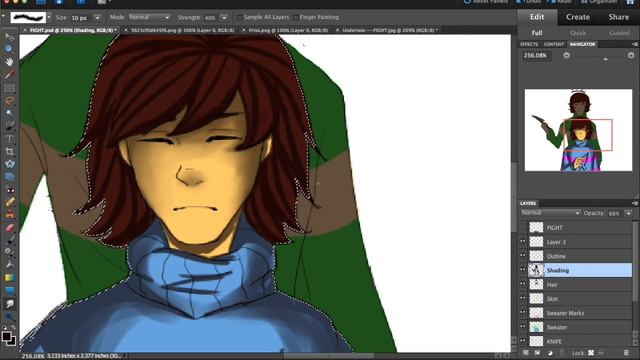The width and height of the screenshot is (640, 360).
Task: Hide the Shading layer
Action: pyautogui.click(x=523, y=270)
